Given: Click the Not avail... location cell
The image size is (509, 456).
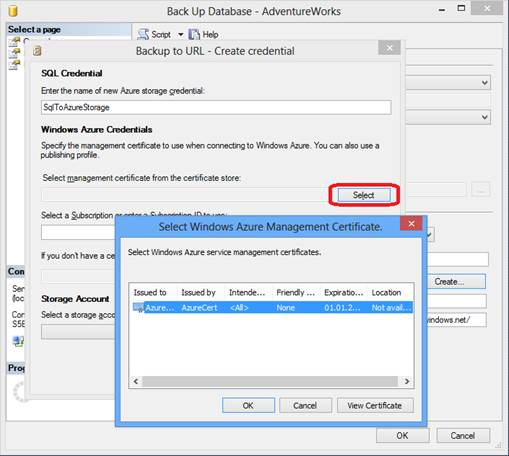Looking at the screenshot, I should click(x=391, y=307).
